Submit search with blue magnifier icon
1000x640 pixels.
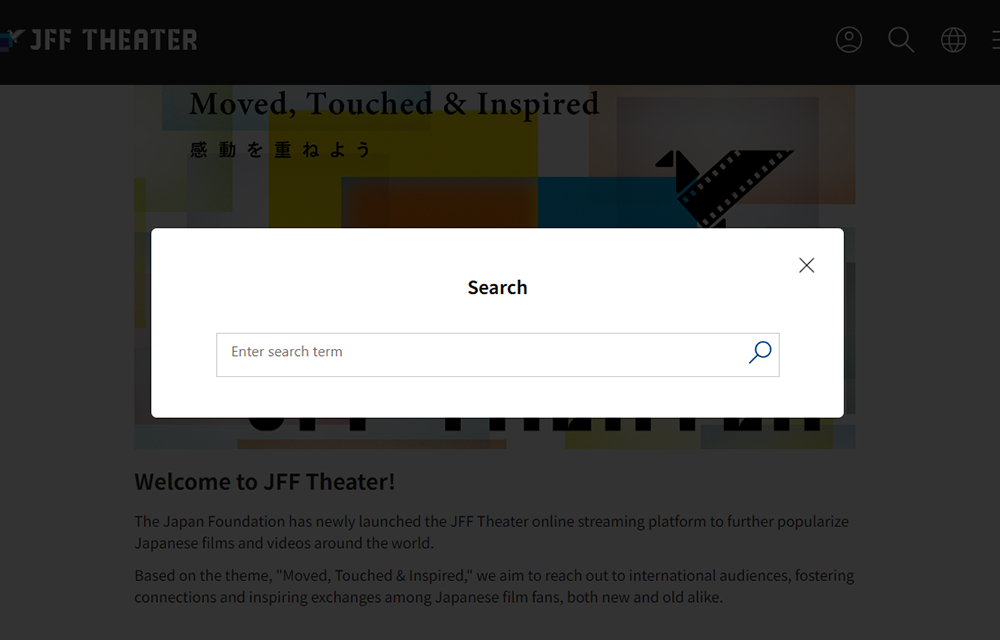click(x=760, y=353)
